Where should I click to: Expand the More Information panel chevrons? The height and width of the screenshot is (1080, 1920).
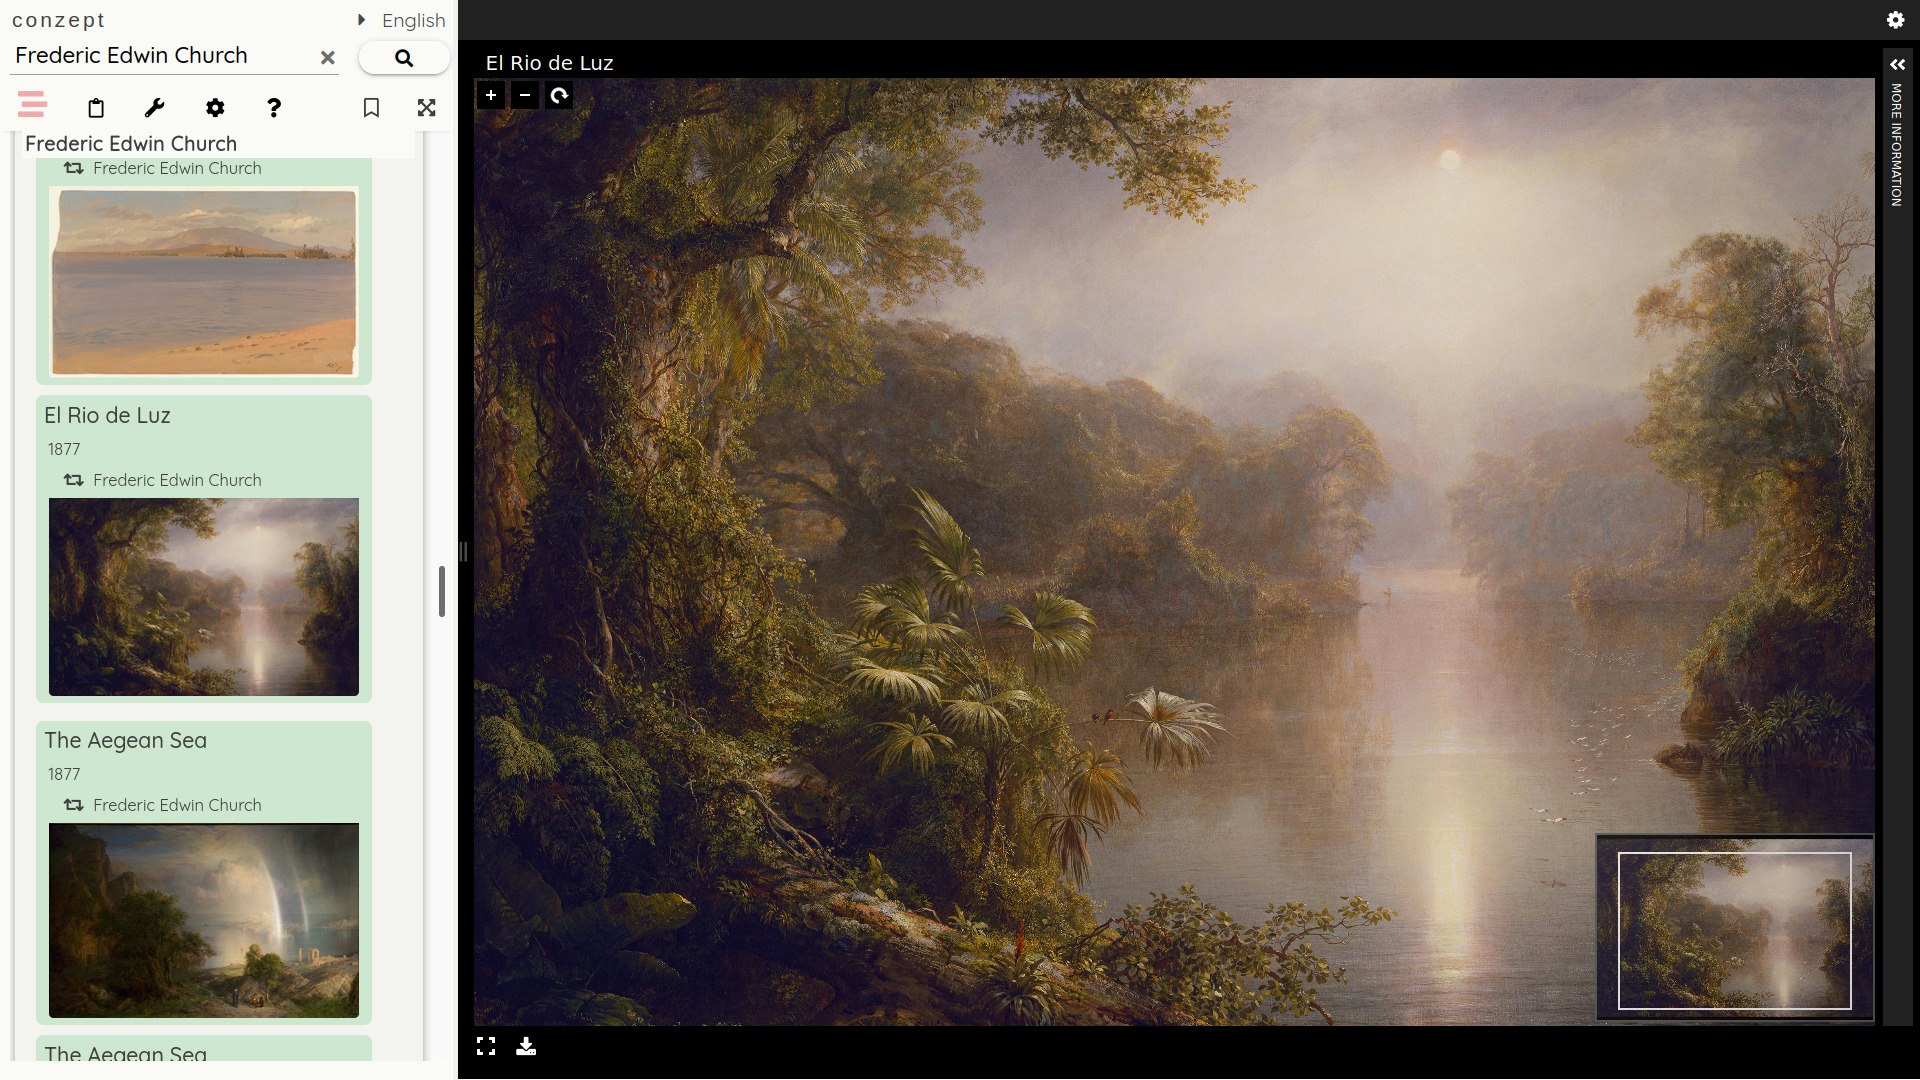pos(1897,64)
